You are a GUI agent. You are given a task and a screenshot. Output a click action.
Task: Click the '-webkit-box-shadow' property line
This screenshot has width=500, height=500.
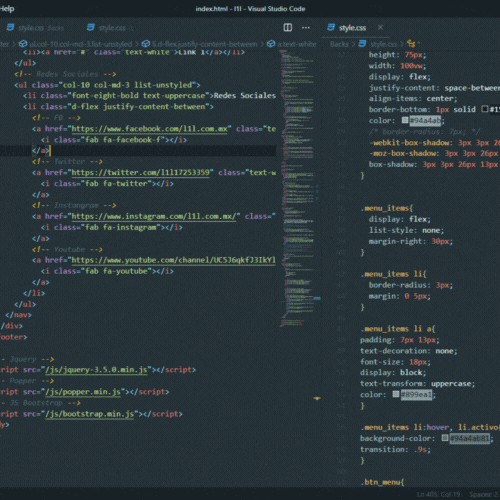coord(434,143)
